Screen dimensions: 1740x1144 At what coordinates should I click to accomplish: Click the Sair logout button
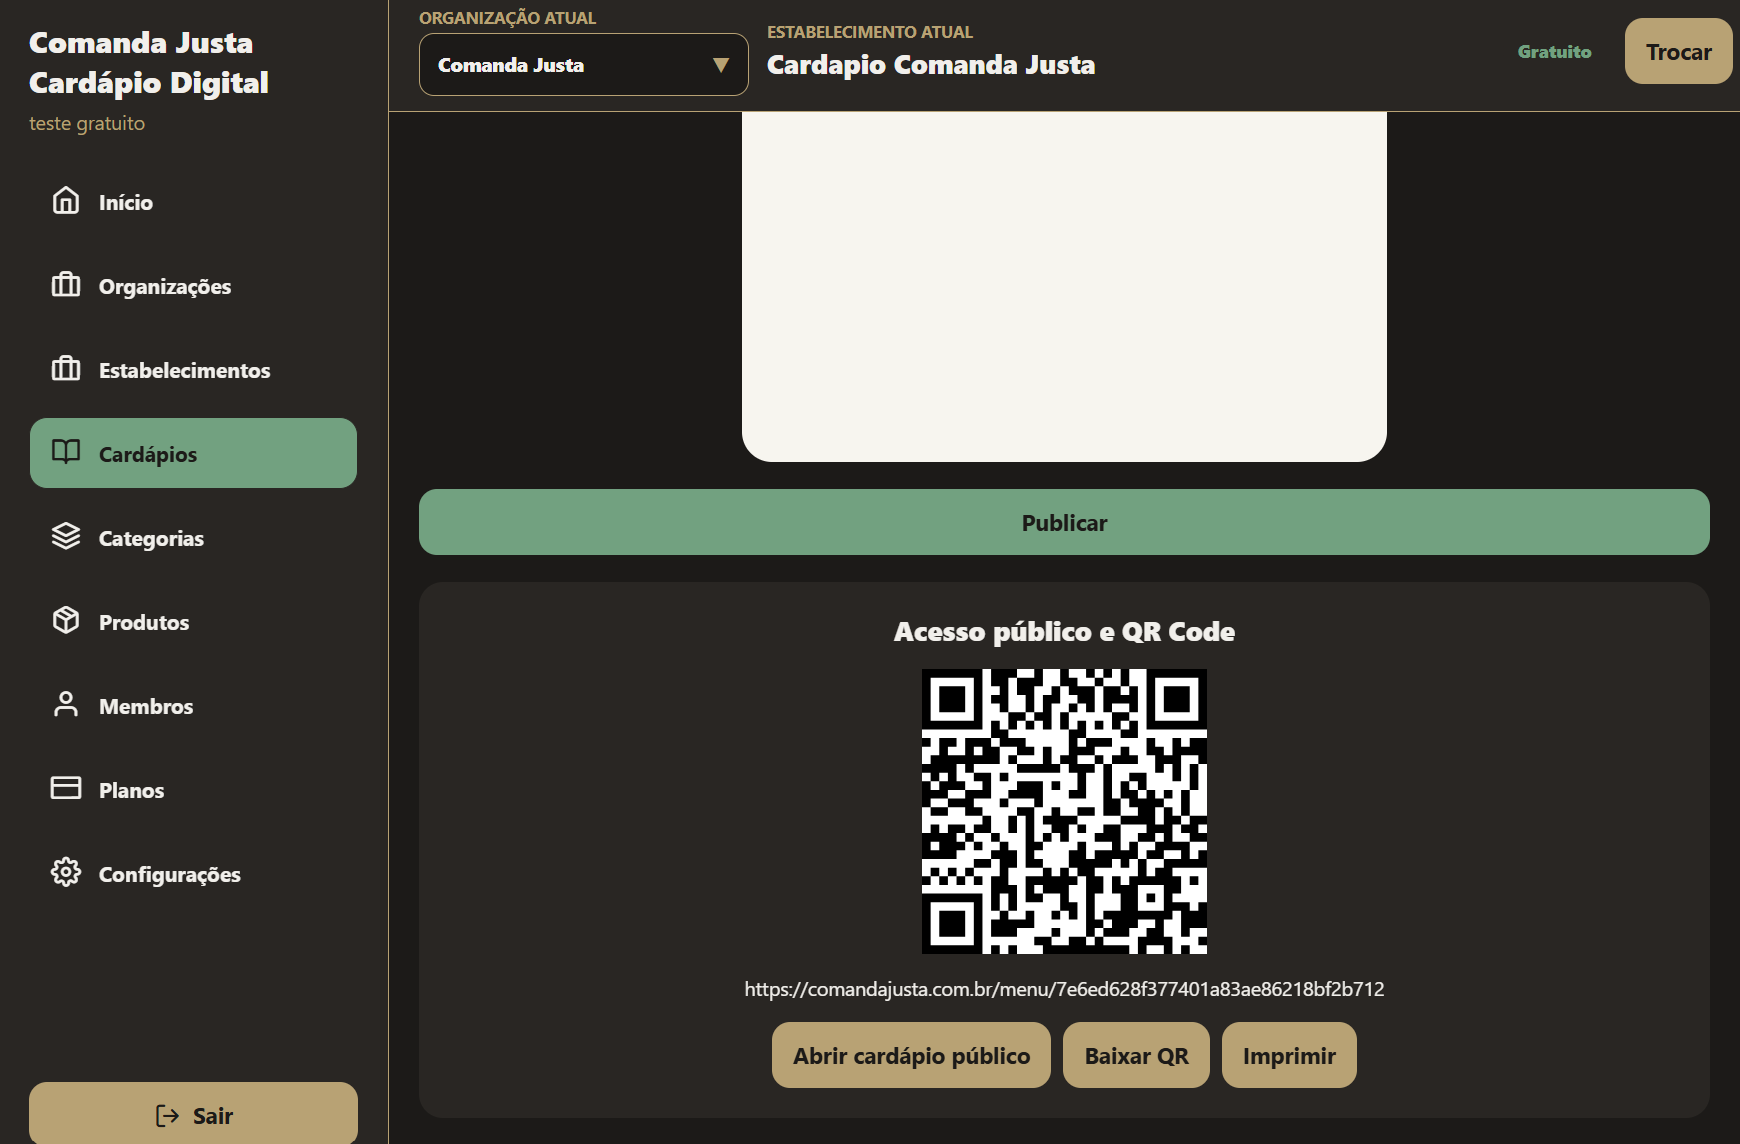click(x=193, y=1113)
